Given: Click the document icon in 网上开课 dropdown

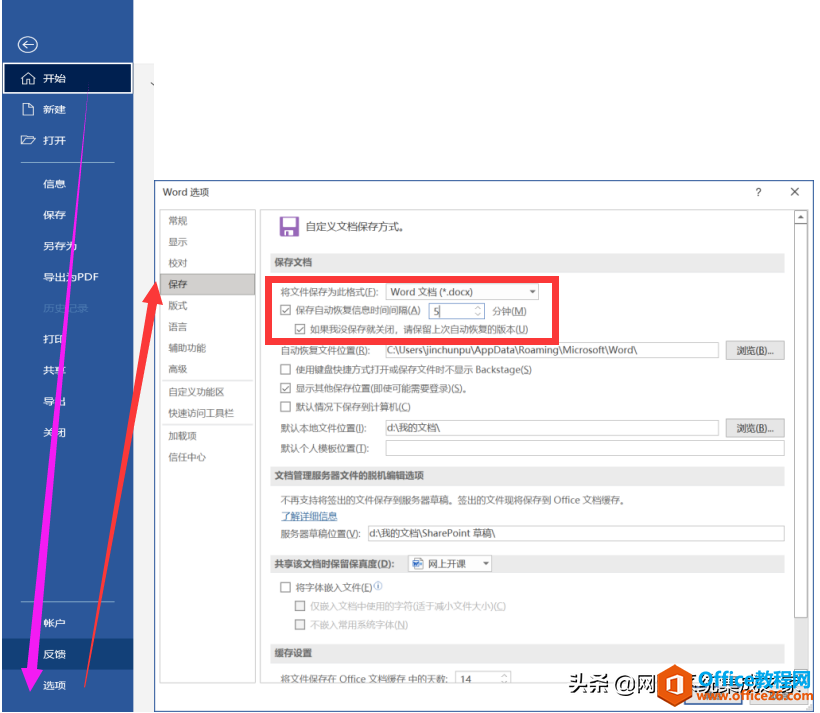Looking at the screenshot, I should point(417,563).
